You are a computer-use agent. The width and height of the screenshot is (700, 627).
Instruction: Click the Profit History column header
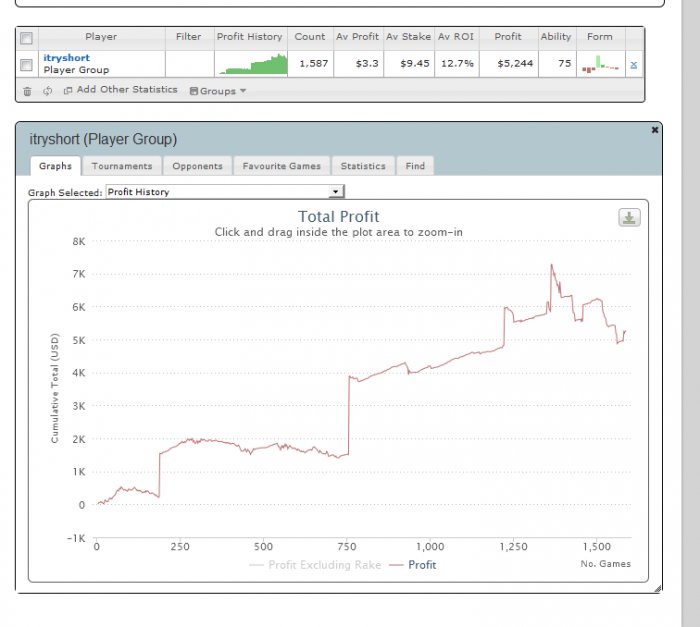coord(250,37)
